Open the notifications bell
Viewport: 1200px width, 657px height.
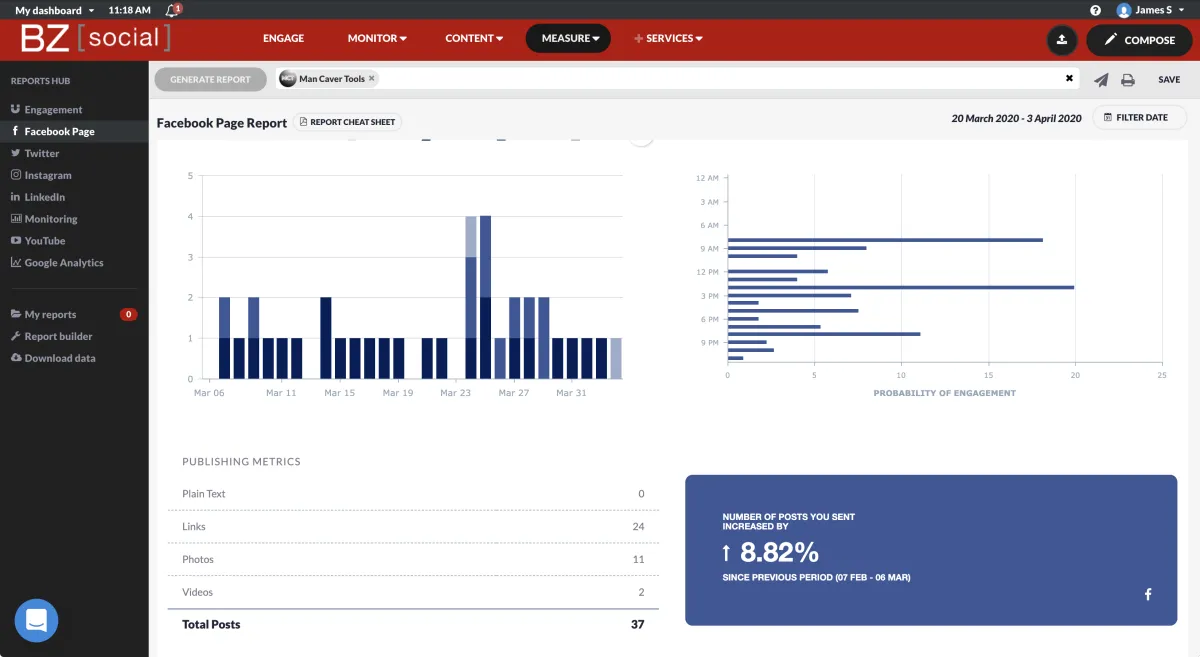(x=173, y=10)
